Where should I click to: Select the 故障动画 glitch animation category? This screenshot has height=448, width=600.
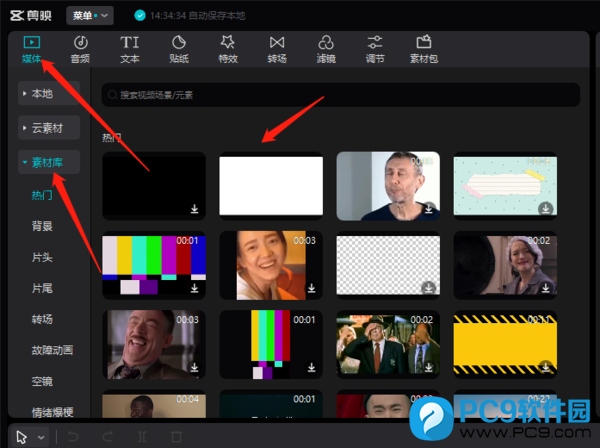point(52,350)
